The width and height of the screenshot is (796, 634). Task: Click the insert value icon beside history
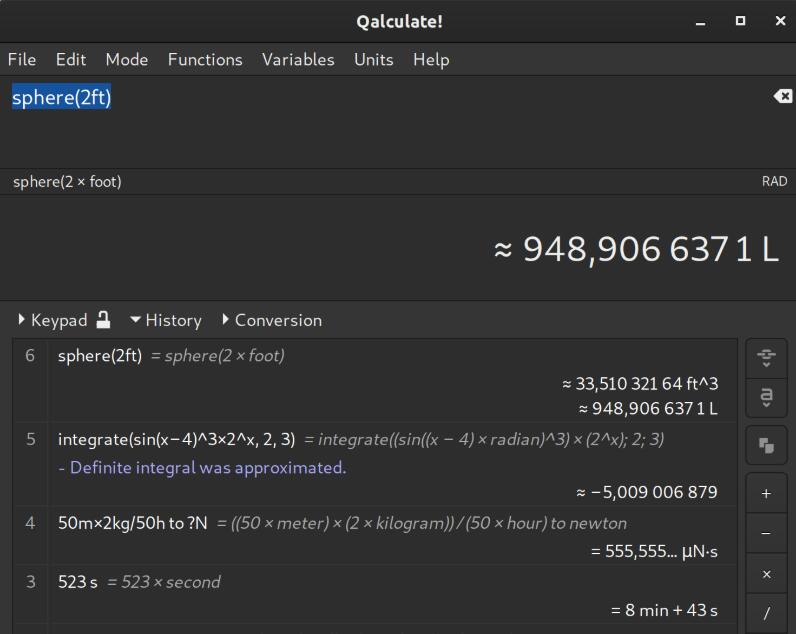tap(766, 358)
